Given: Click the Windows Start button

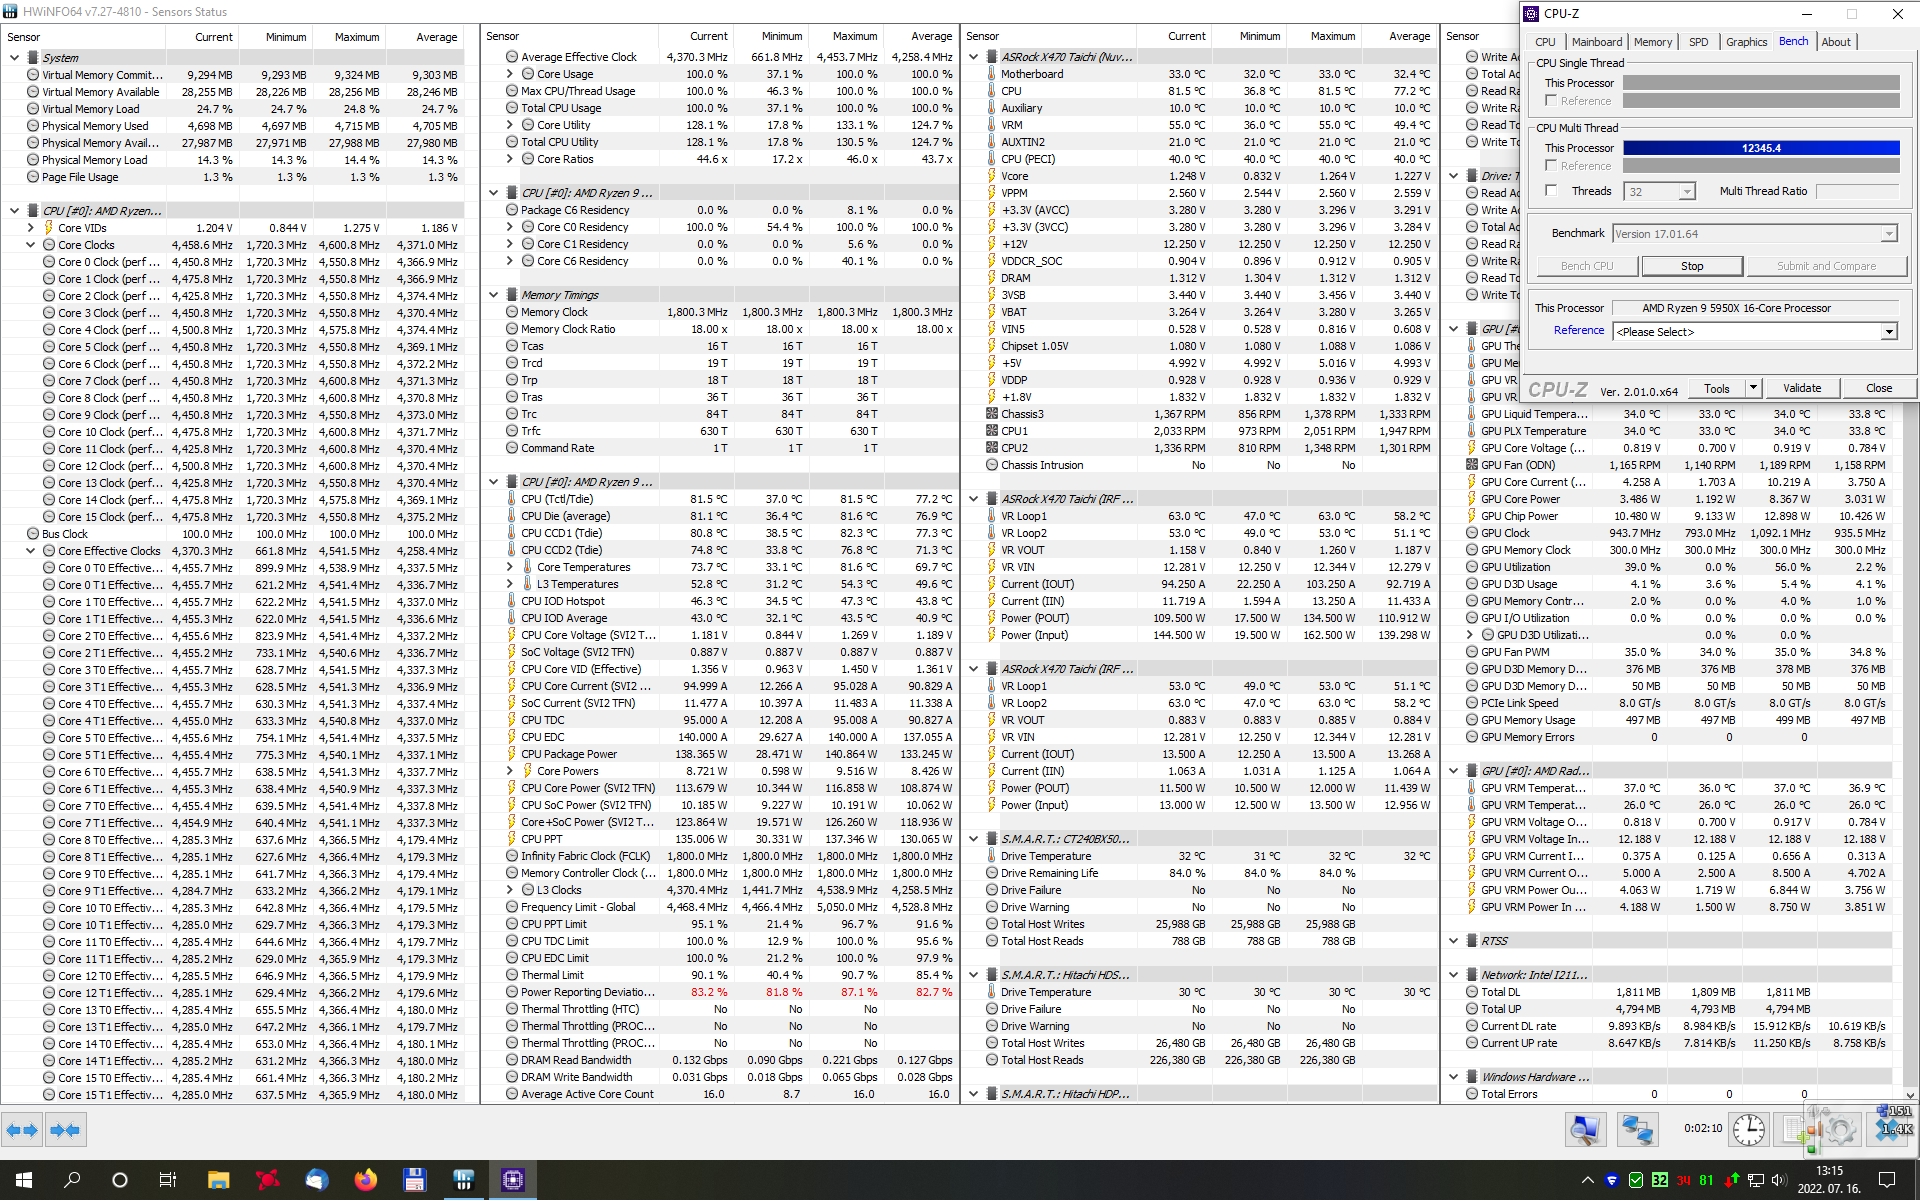Looking at the screenshot, I should pos(24,1180).
